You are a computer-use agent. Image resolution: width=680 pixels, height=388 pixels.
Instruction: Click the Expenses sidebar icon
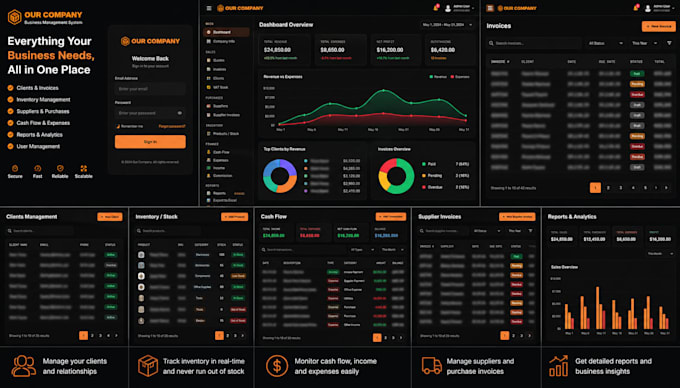pyautogui.click(x=209, y=160)
